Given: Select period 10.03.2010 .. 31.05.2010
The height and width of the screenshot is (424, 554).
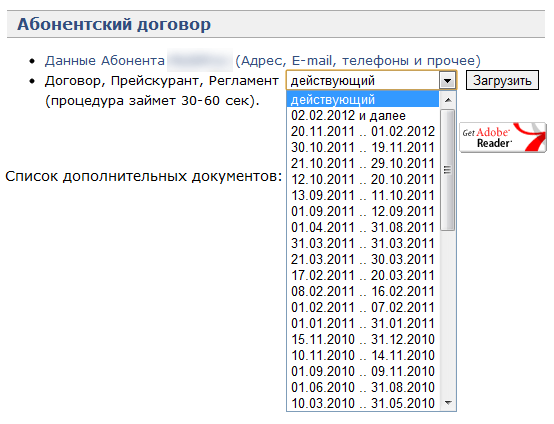Looking at the screenshot, I should [x=363, y=403].
